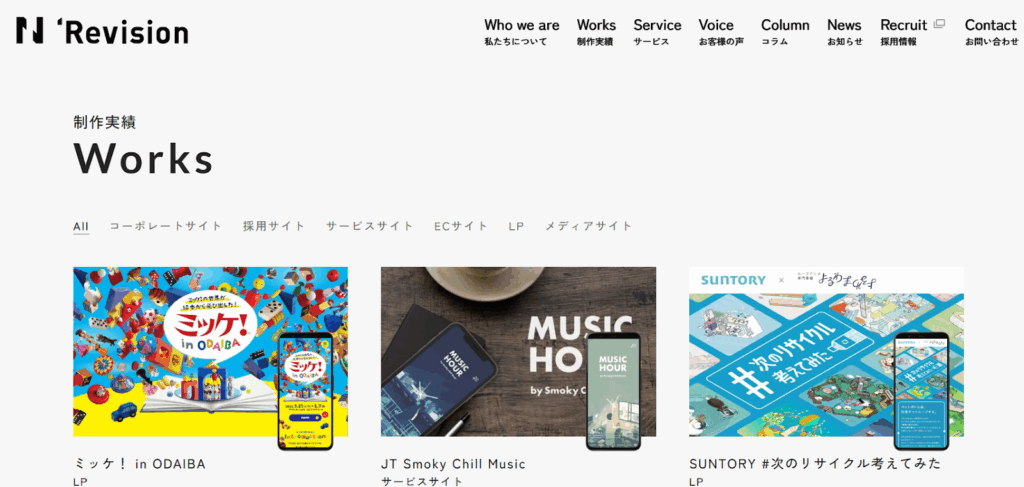This screenshot has height=487, width=1024.
Task: Open the Recruit page
Action: point(904,32)
